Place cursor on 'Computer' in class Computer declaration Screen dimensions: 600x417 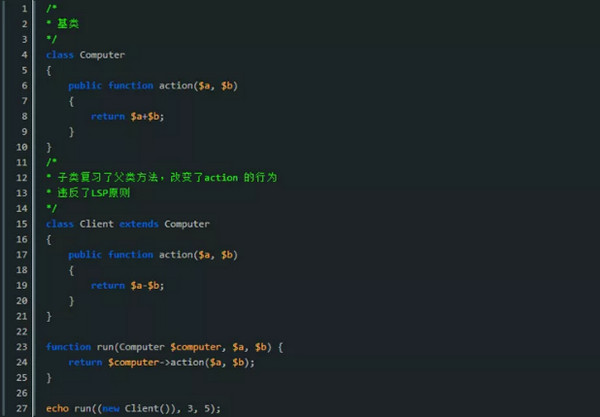pos(102,55)
